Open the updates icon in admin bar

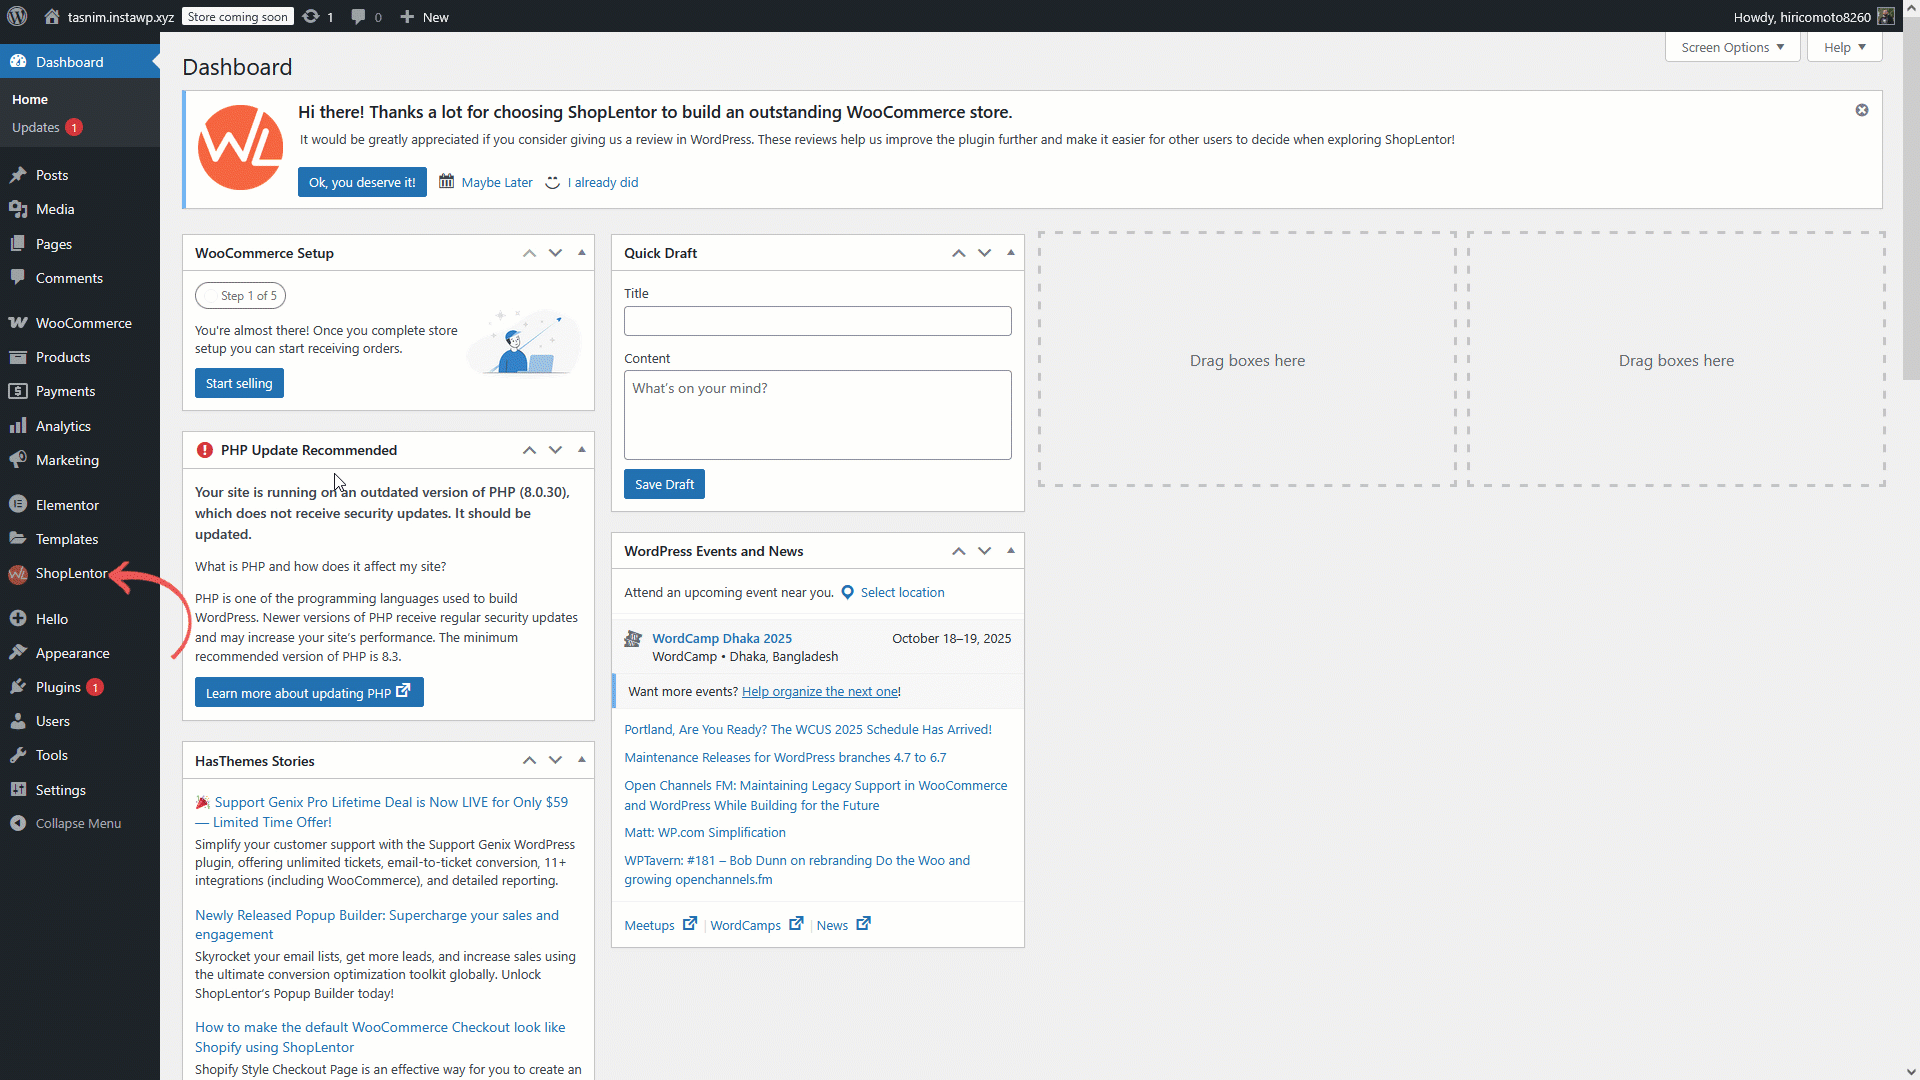pos(312,16)
